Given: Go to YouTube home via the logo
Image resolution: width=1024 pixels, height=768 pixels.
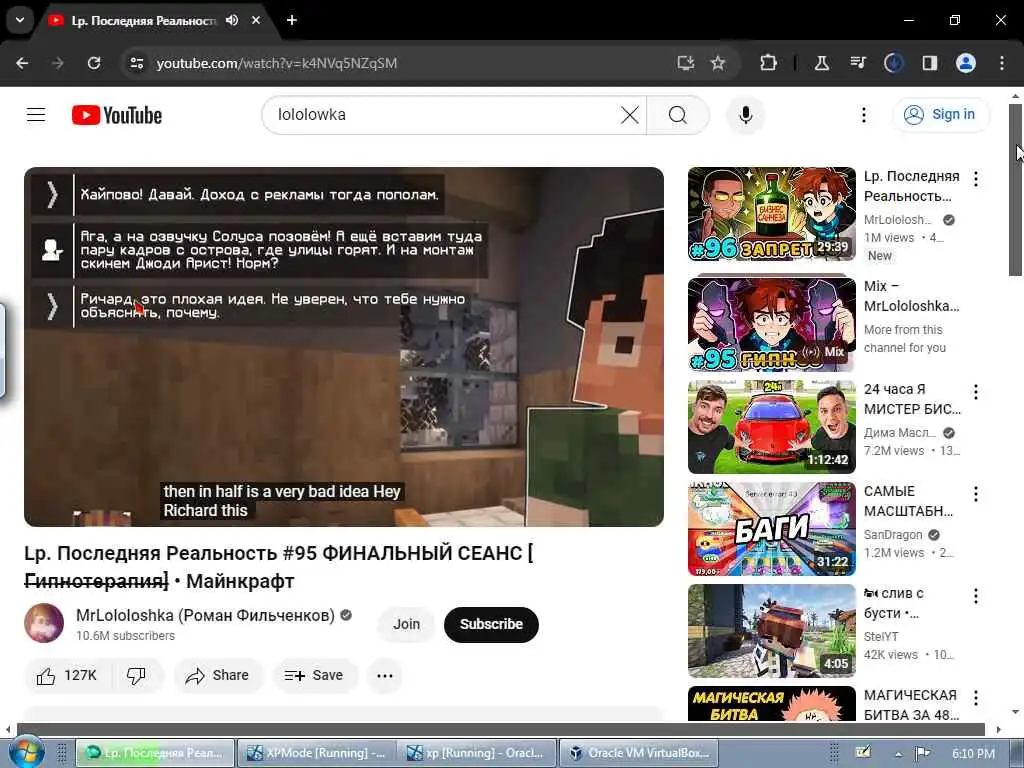Looking at the screenshot, I should [x=117, y=115].
